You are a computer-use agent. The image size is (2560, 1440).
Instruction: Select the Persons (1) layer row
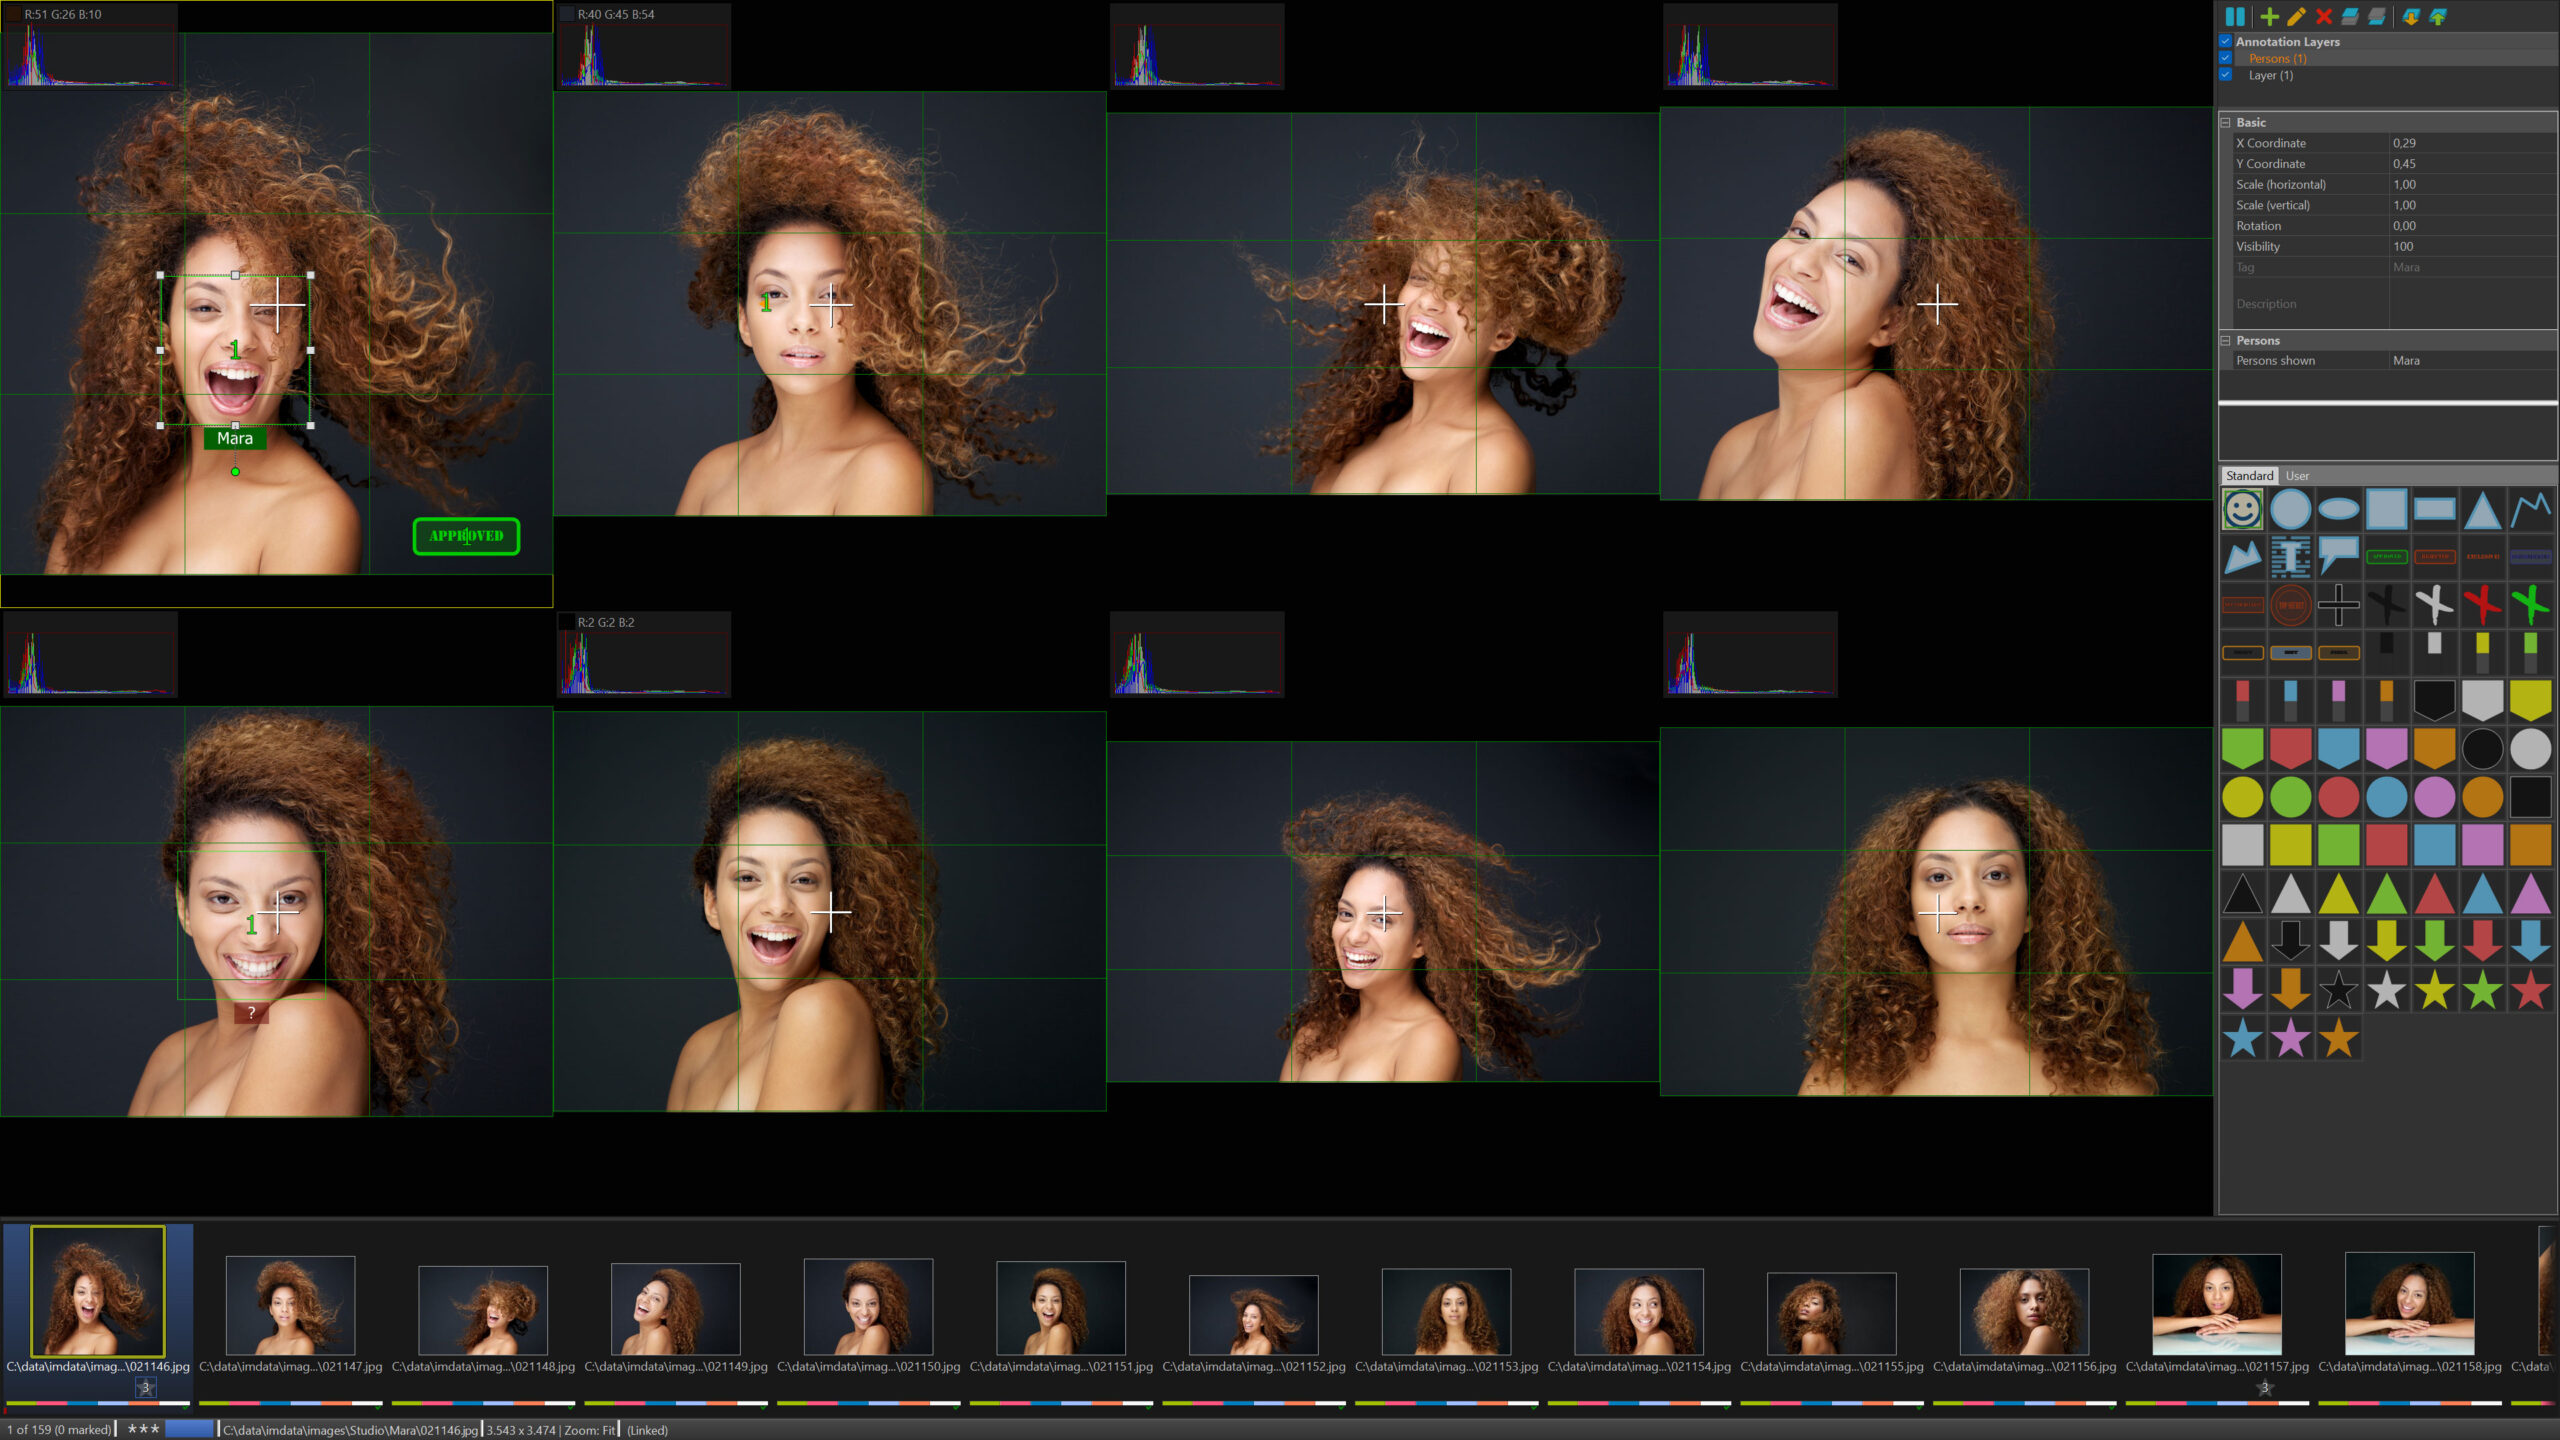[2278, 58]
